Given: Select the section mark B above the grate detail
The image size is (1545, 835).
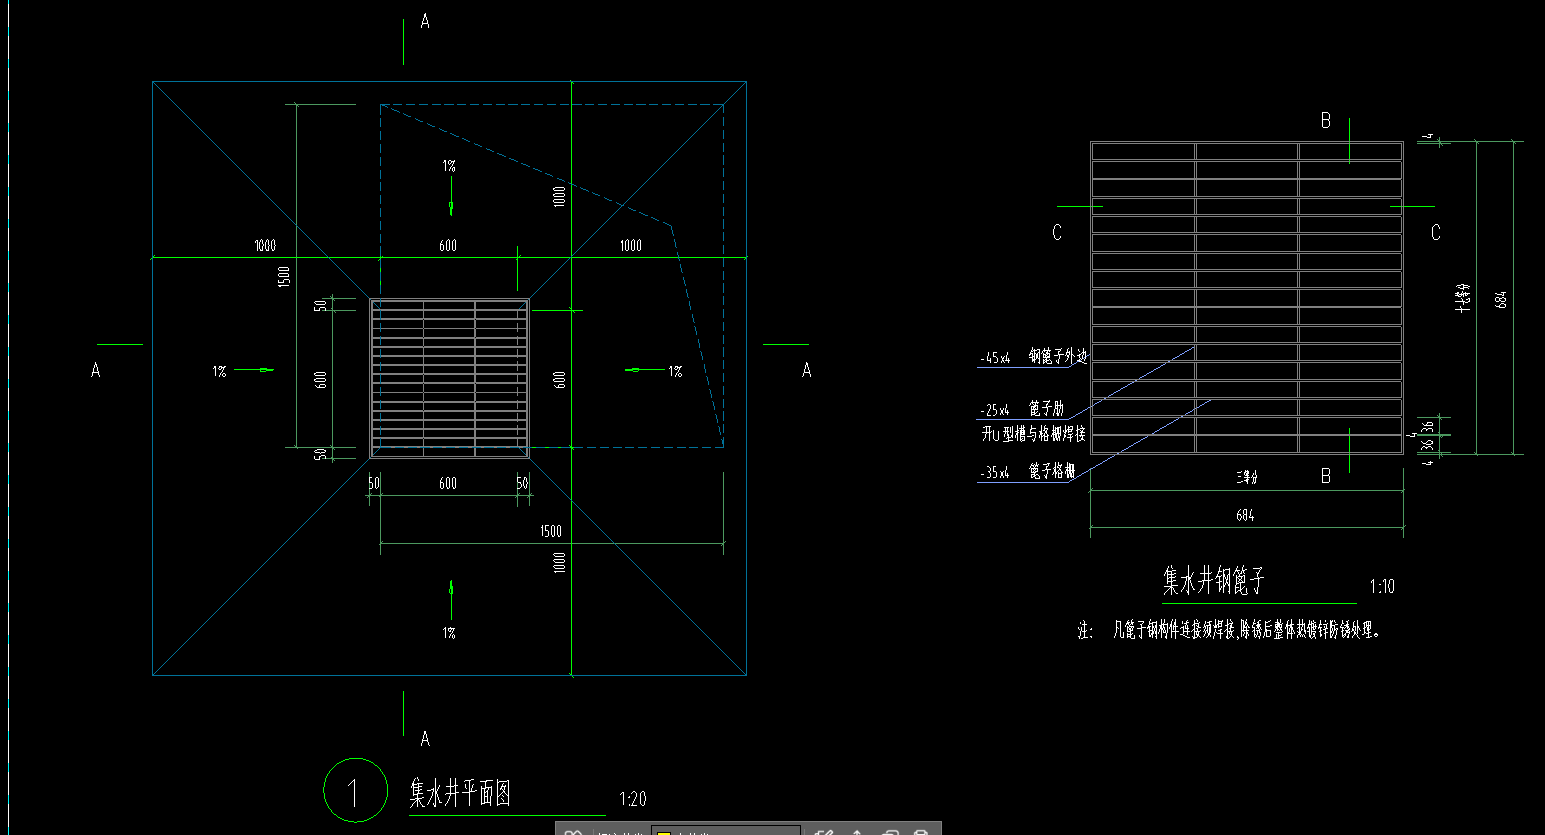Looking at the screenshot, I should 1326,120.
